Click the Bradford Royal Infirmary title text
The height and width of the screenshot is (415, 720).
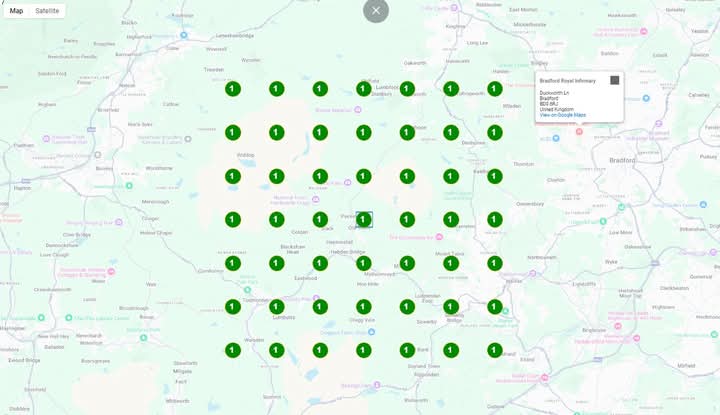(568, 81)
